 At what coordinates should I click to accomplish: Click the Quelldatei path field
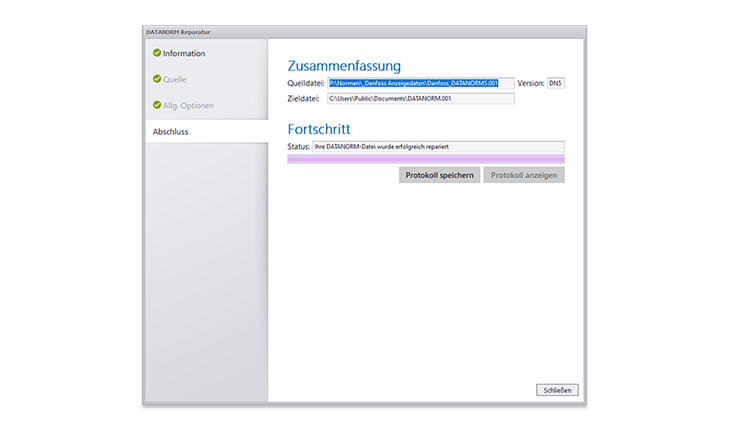pyautogui.click(x=421, y=83)
